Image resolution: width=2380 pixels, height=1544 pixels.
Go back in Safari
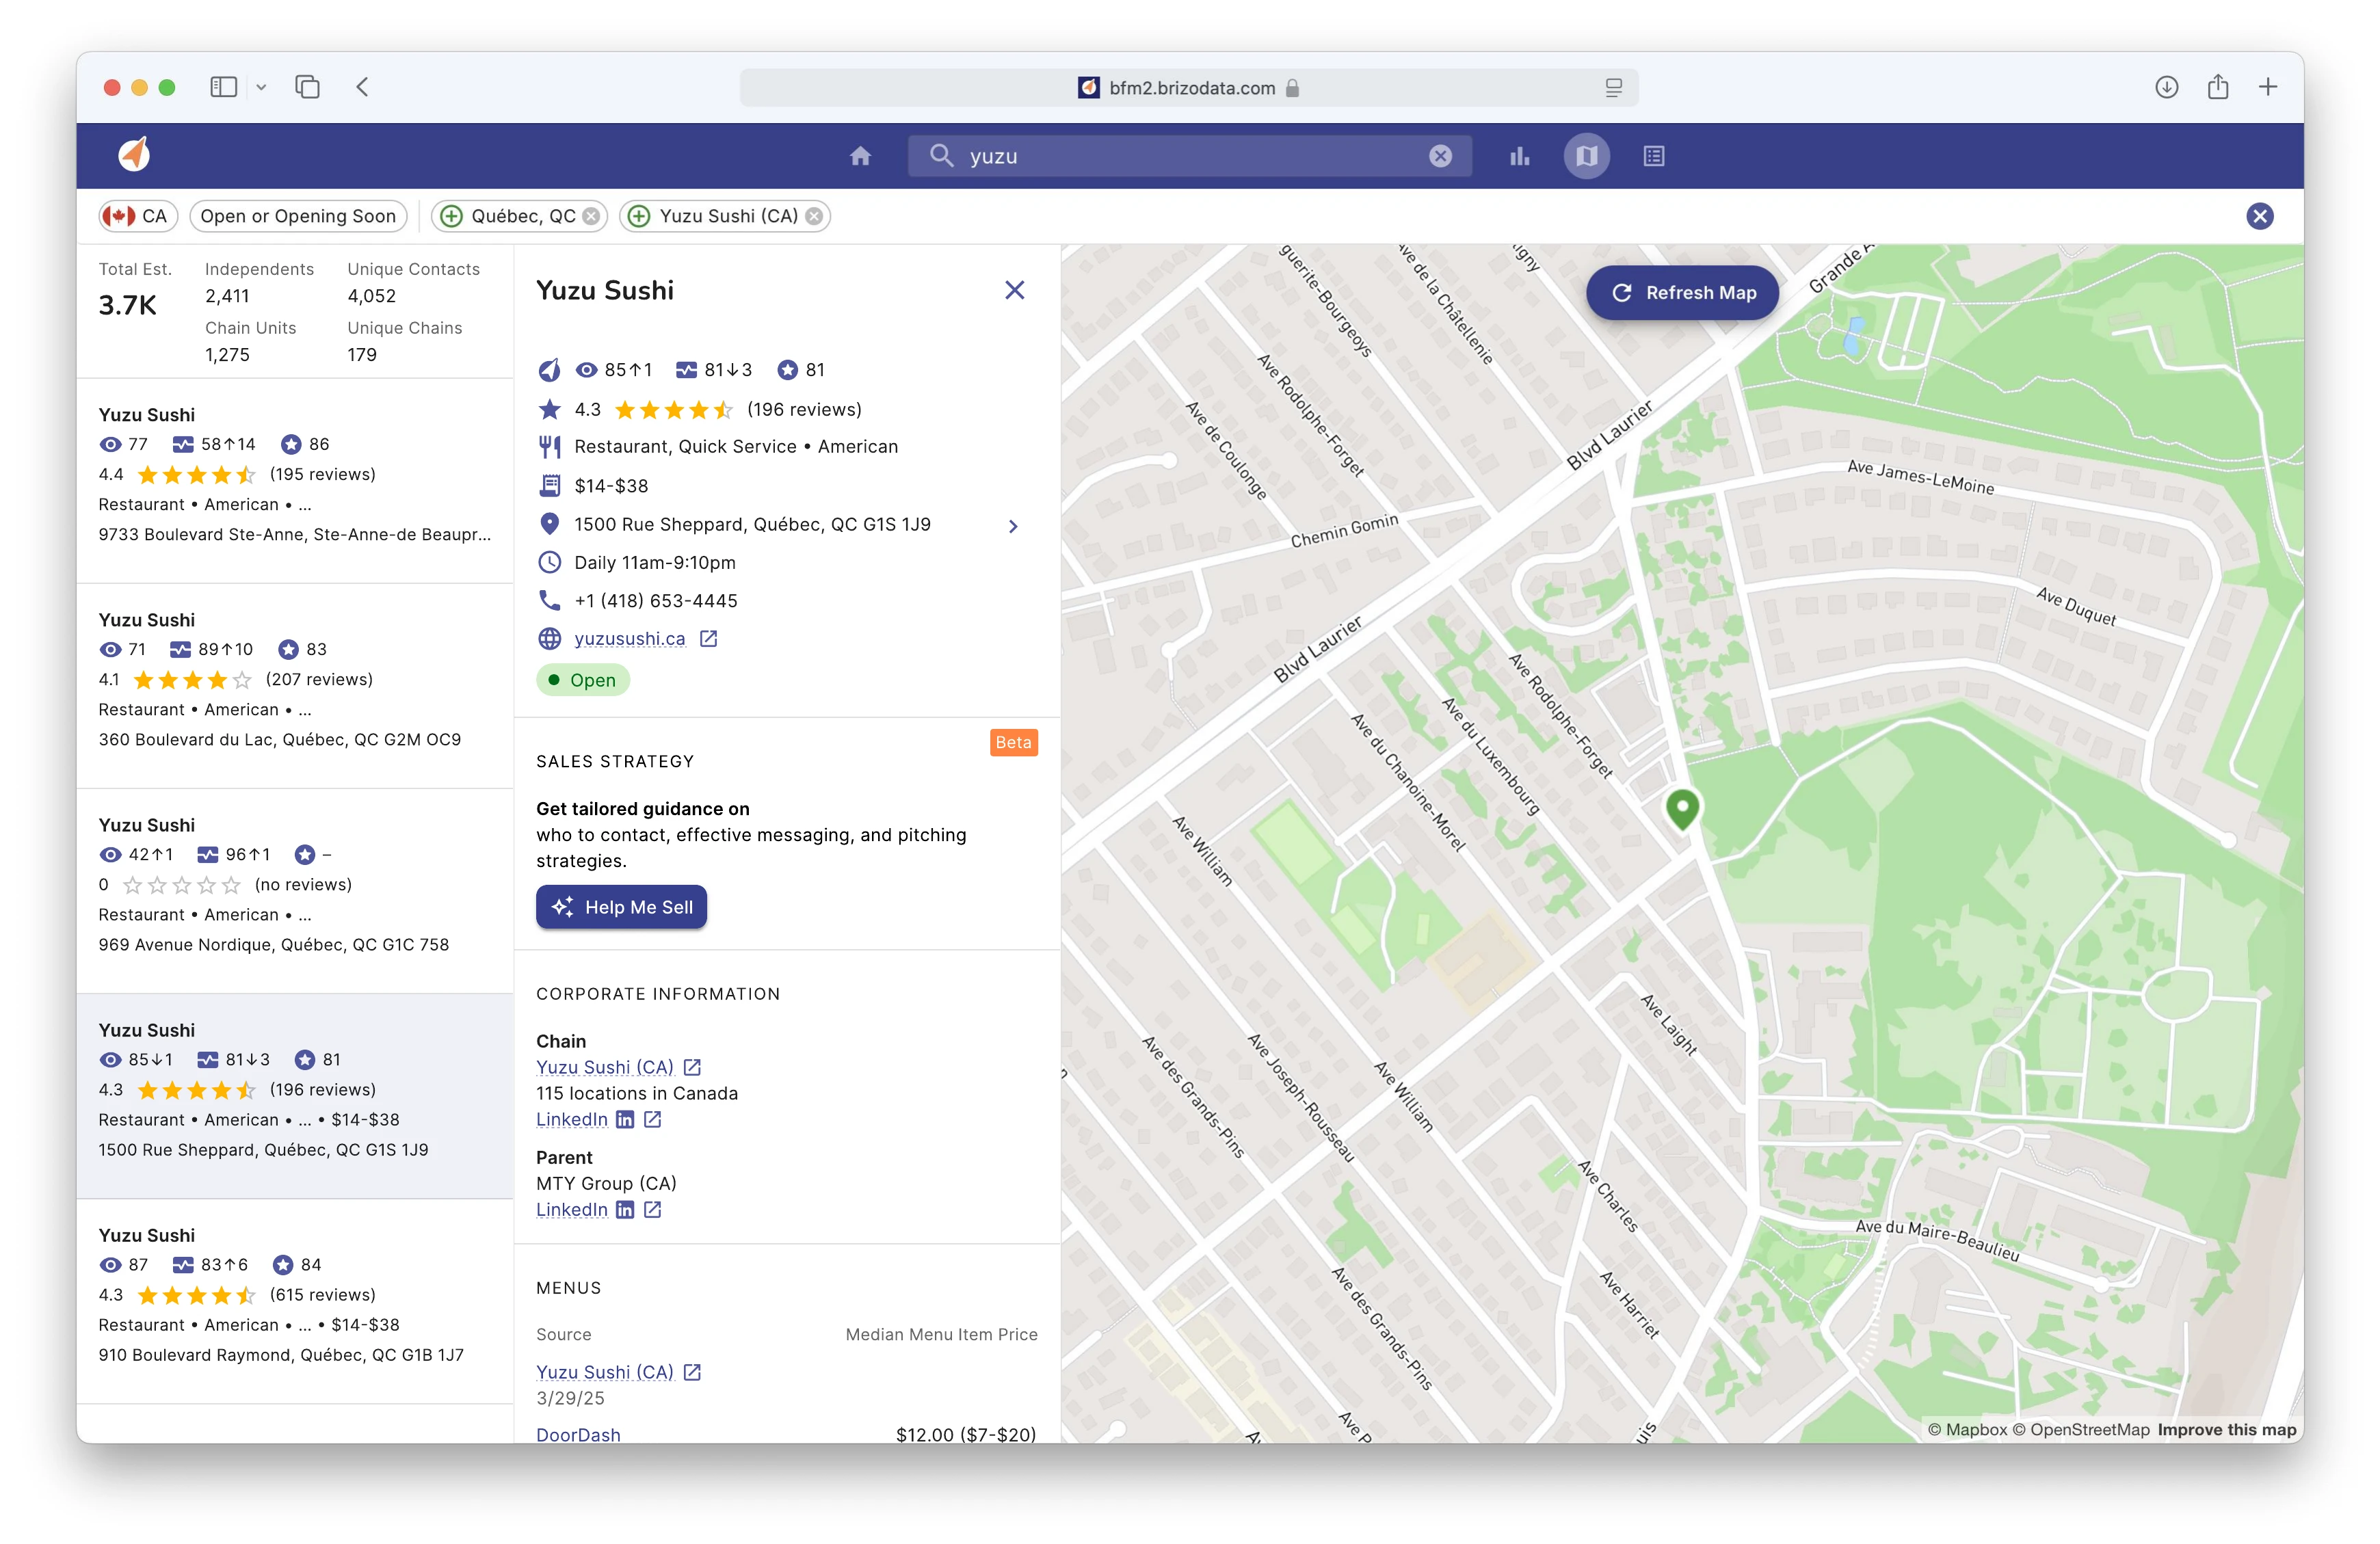[x=362, y=87]
